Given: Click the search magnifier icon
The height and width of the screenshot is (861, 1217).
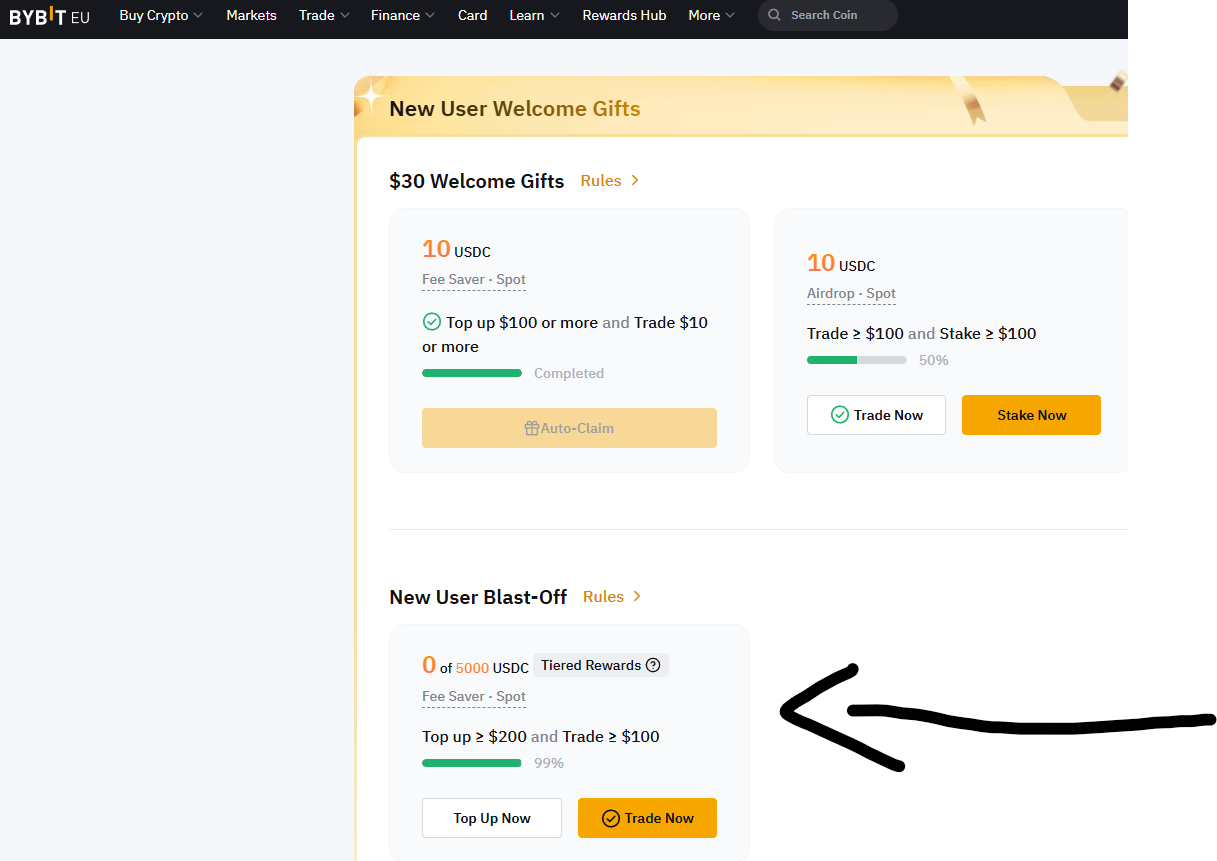Looking at the screenshot, I should click(x=775, y=15).
